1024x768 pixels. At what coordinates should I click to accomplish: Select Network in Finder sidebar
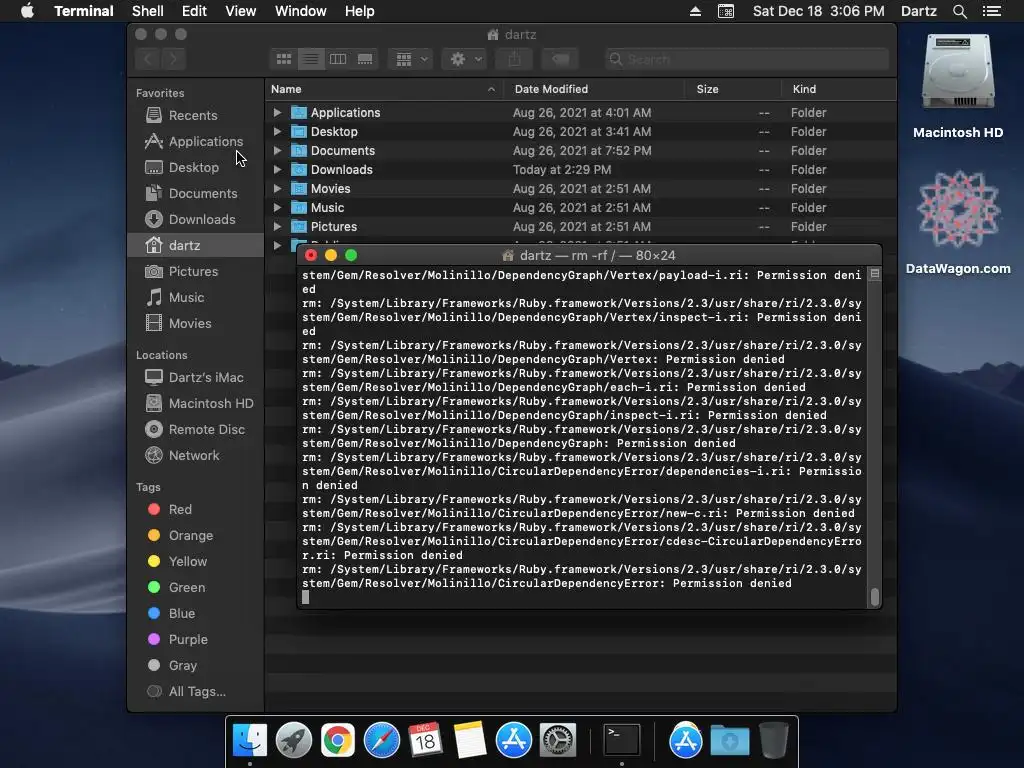(195, 455)
